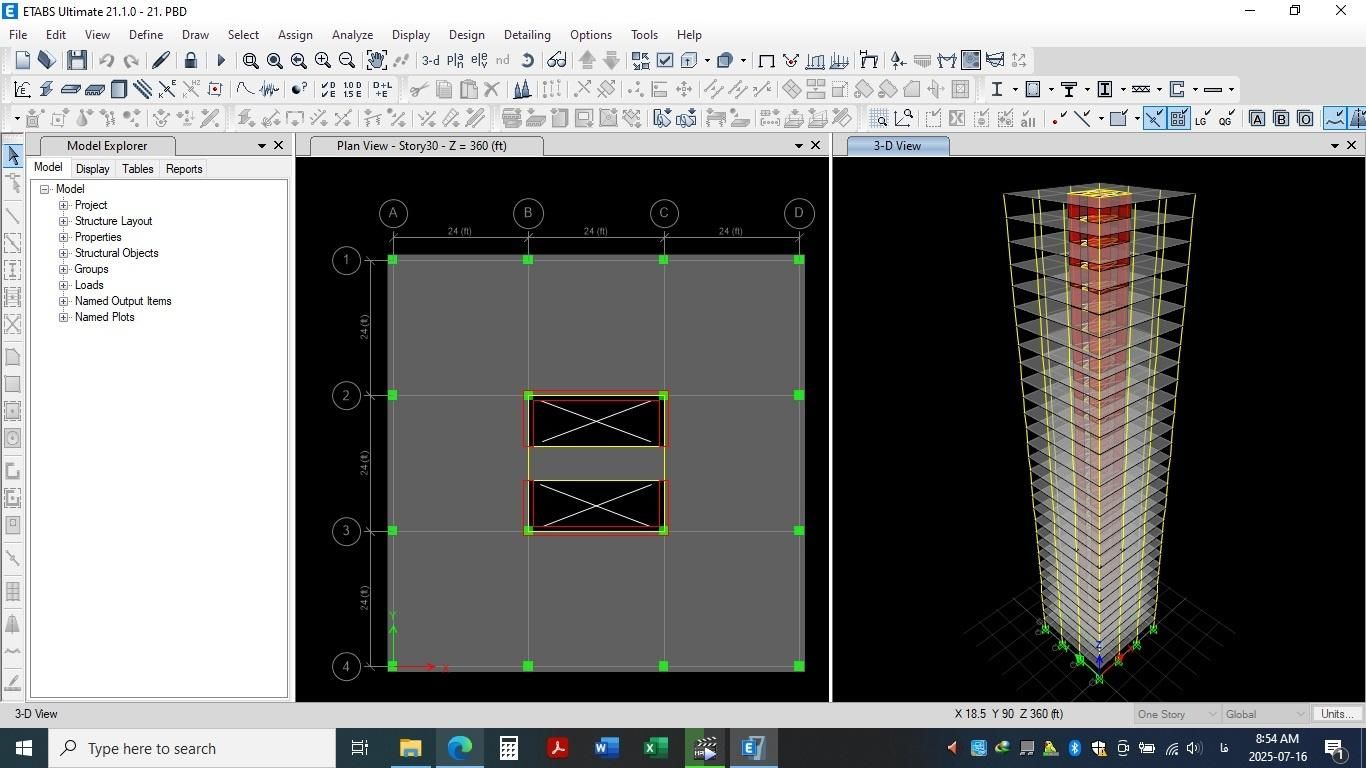Toggle the O text display button
Image resolution: width=1366 pixels, height=768 pixels.
point(1305,118)
